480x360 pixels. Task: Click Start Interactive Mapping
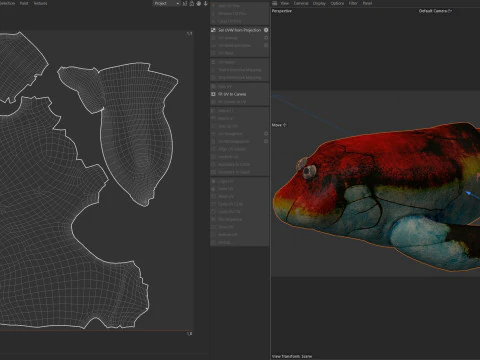(x=236, y=70)
